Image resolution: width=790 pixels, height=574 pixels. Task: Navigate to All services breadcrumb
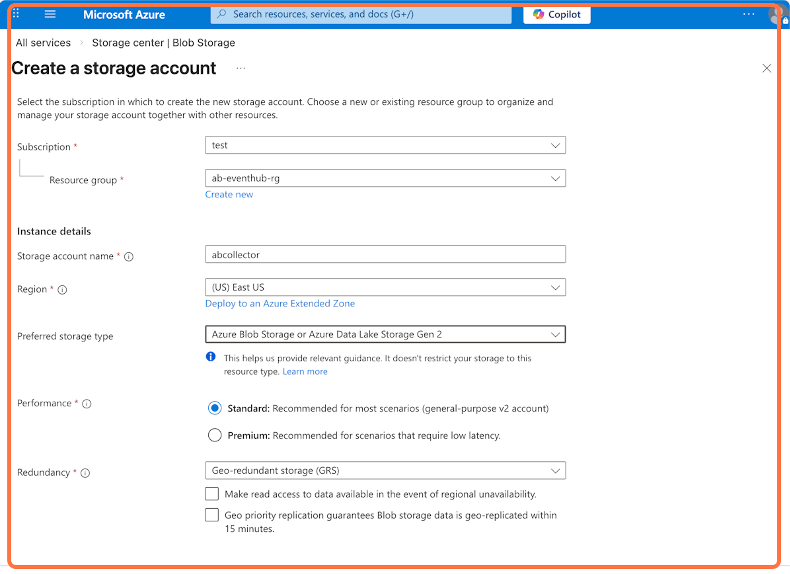tap(43, 43)
